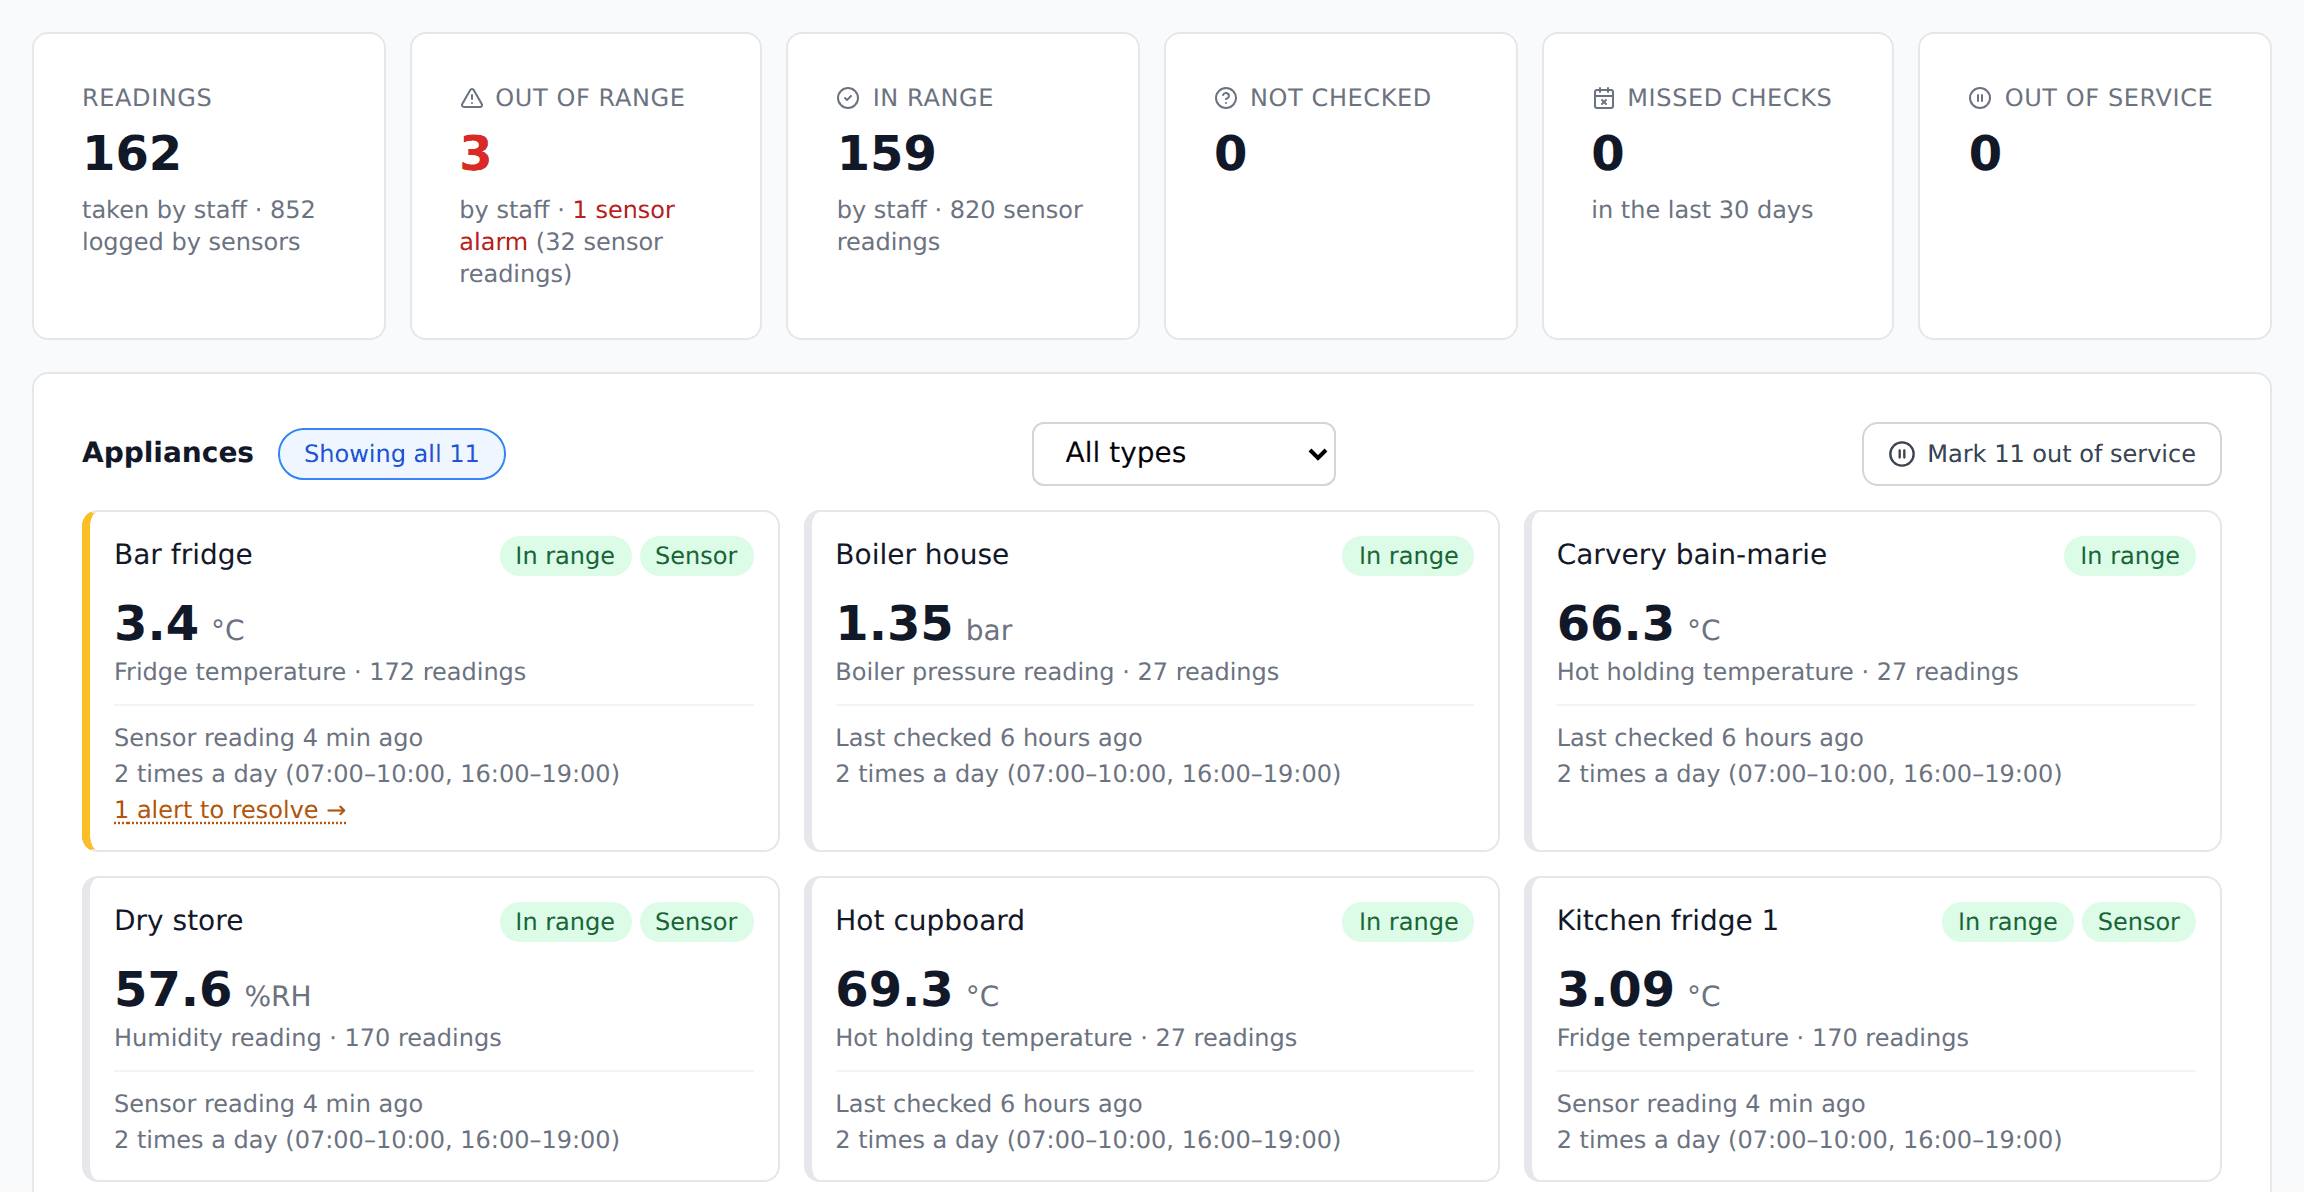Click the 66.3 °C bain-marie reading

(x=1639, y=624)
